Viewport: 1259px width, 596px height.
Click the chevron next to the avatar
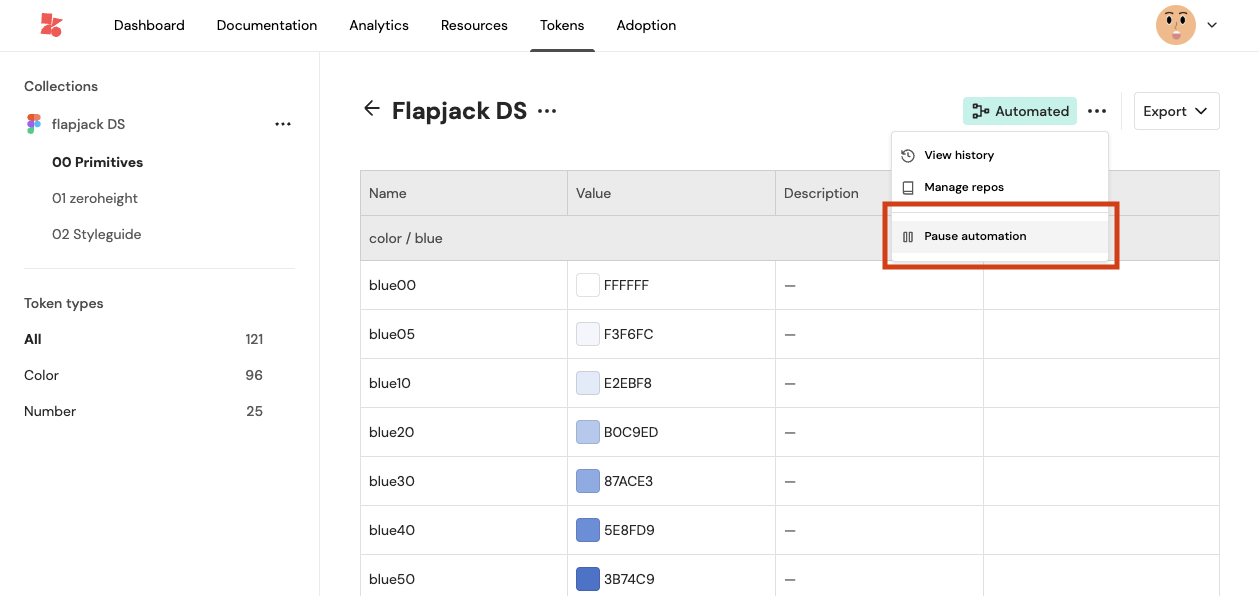coord(1212,25)
